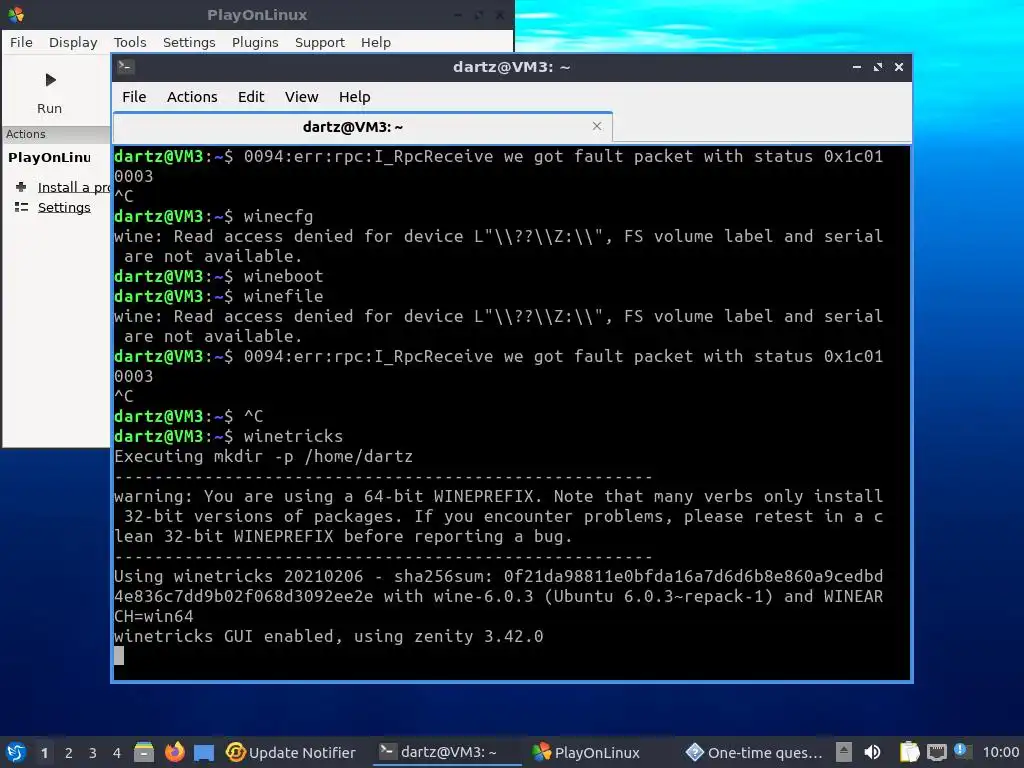Open the One-time question taskbar entry
The height and width of the screenshot is (768, 1024).
[x=754, y=752]
